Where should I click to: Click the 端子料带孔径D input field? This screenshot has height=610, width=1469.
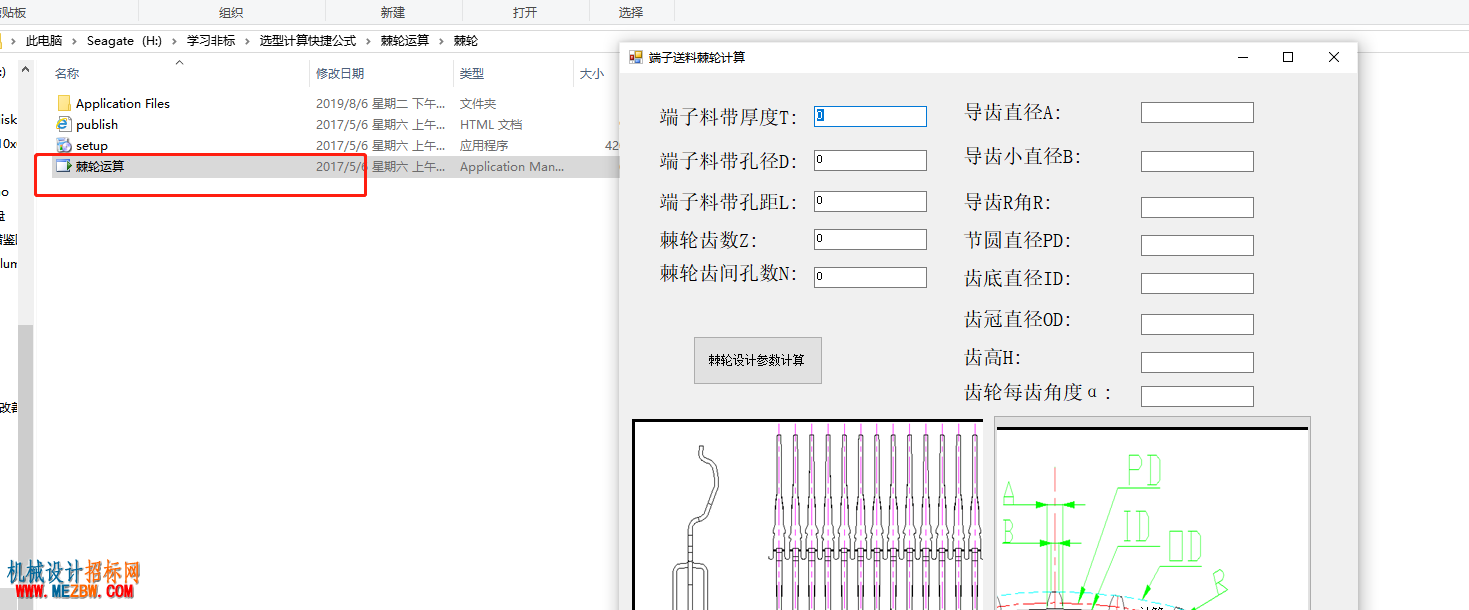[x=870, y=160]
